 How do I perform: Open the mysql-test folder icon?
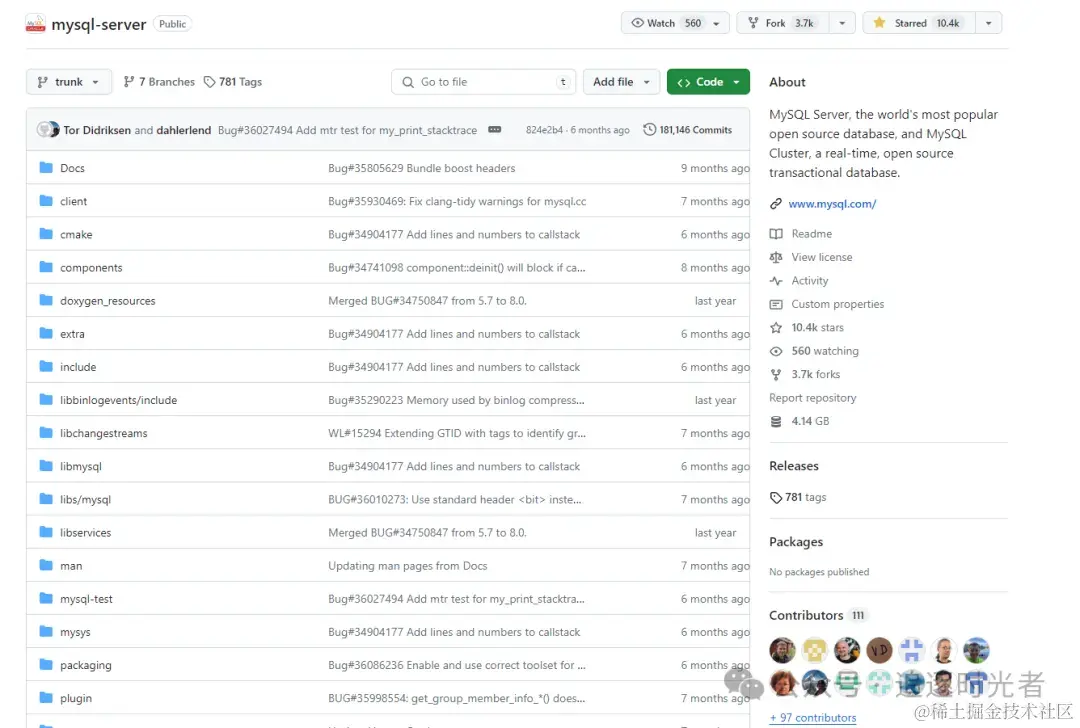[x=46, y=598]
